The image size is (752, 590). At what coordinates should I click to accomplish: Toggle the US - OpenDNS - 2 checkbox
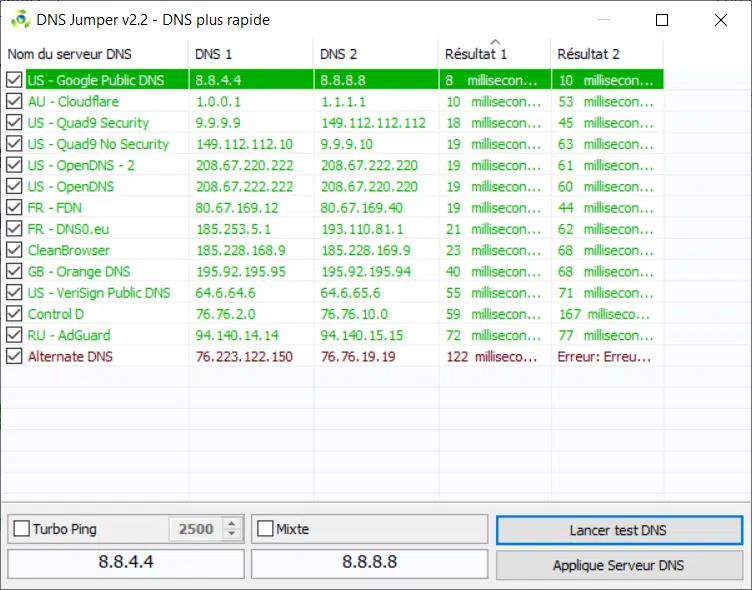click(x=14, y=165)
